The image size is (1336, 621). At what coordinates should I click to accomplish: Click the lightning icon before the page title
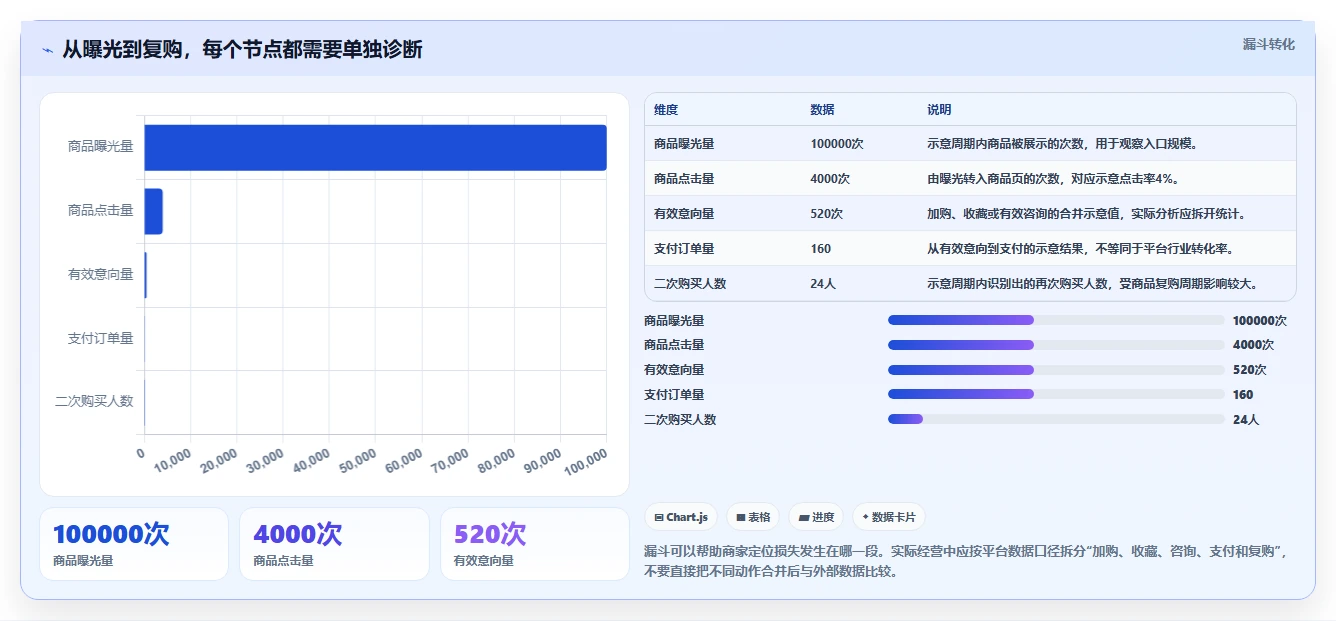coord(47,50)
